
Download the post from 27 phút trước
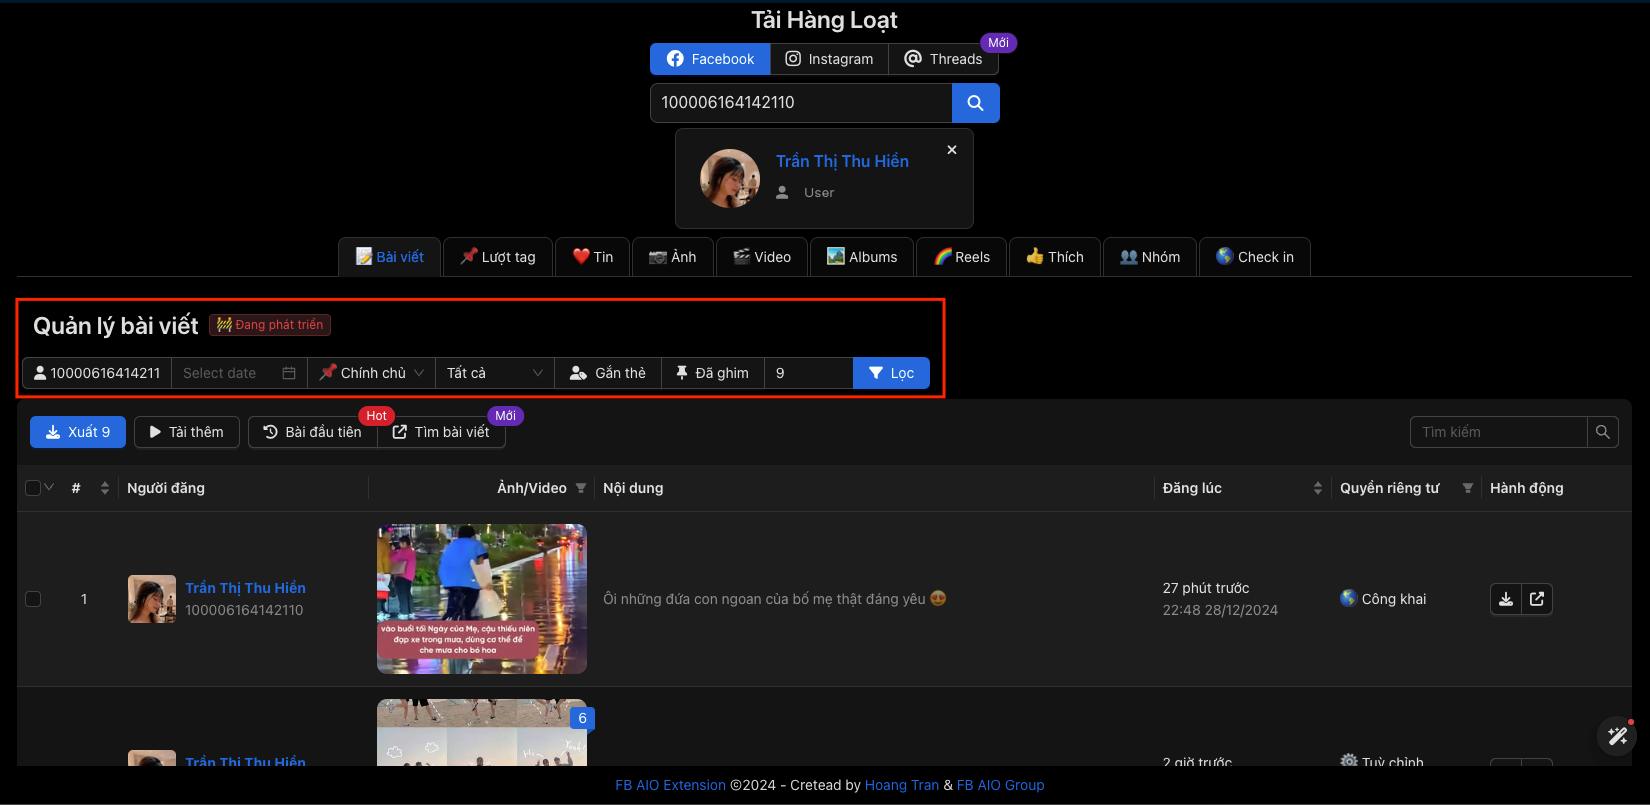[x=1505, y=599]
